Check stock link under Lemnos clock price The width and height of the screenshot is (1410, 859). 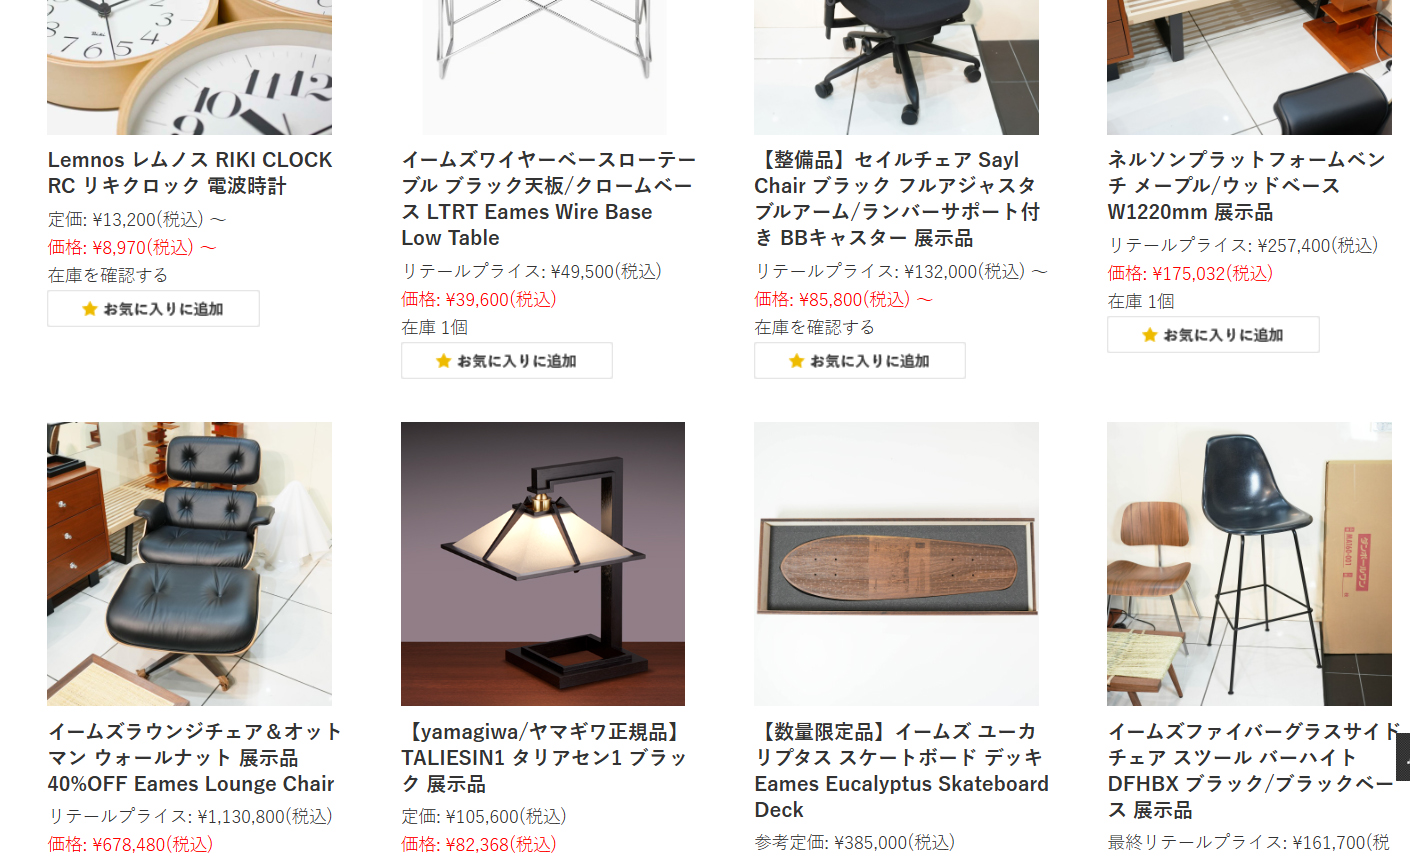pyautogui.click(x=108, y=275)
